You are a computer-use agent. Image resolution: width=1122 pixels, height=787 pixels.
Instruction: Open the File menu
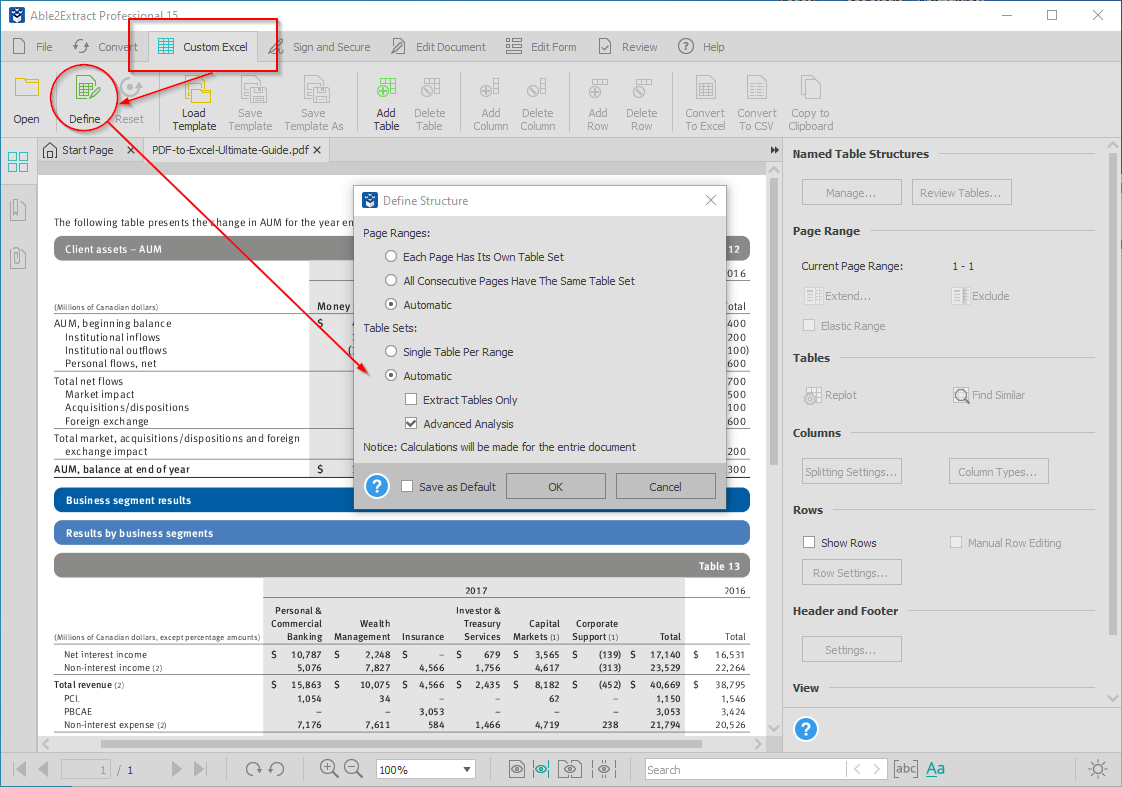(x=33, y=47)
